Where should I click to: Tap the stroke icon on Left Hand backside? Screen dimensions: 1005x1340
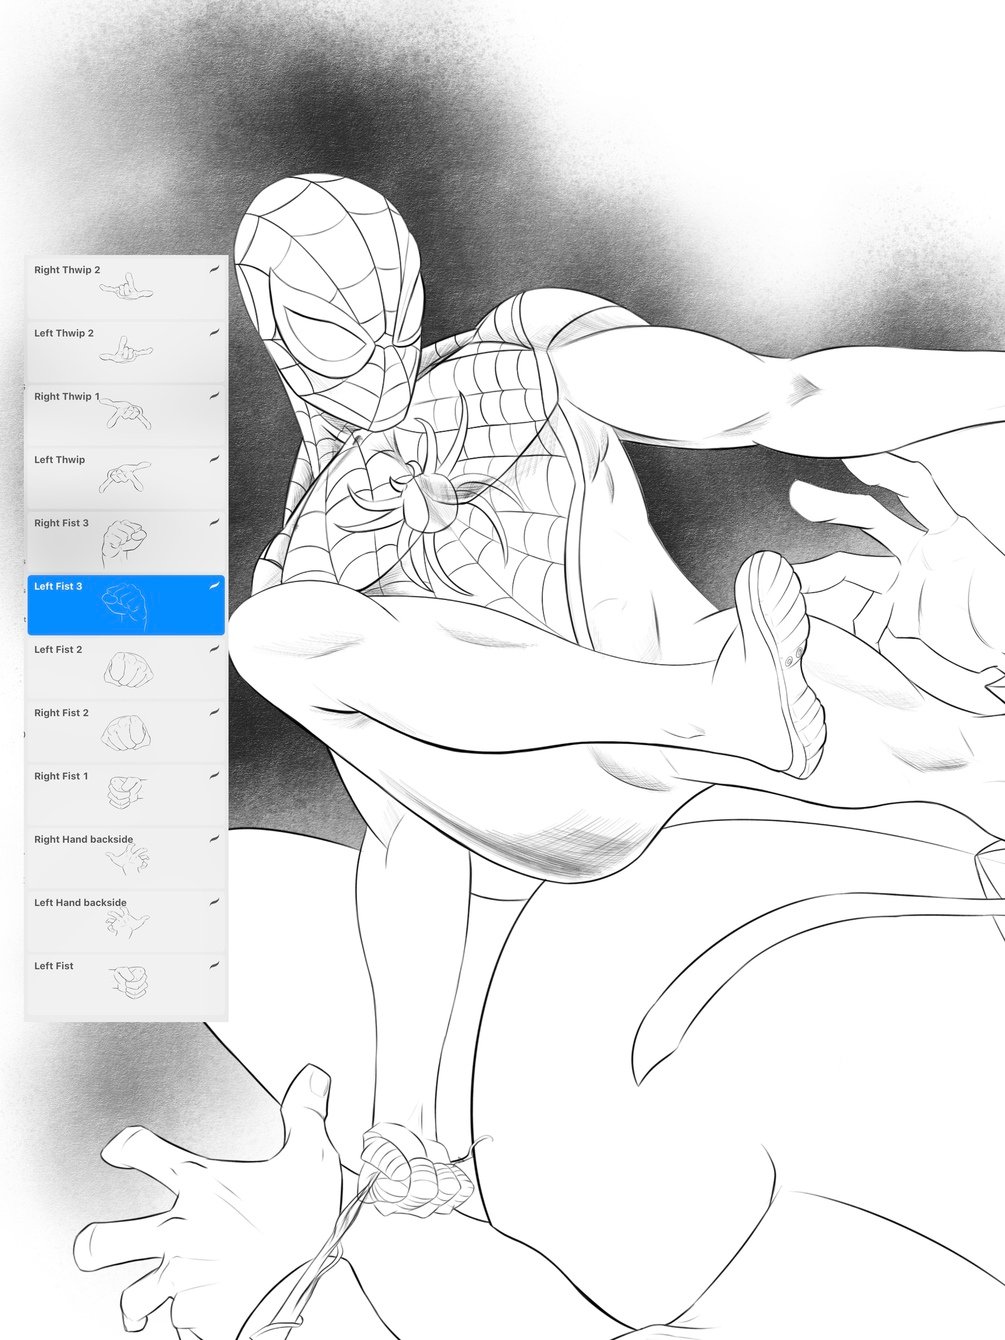coord(214,903)
